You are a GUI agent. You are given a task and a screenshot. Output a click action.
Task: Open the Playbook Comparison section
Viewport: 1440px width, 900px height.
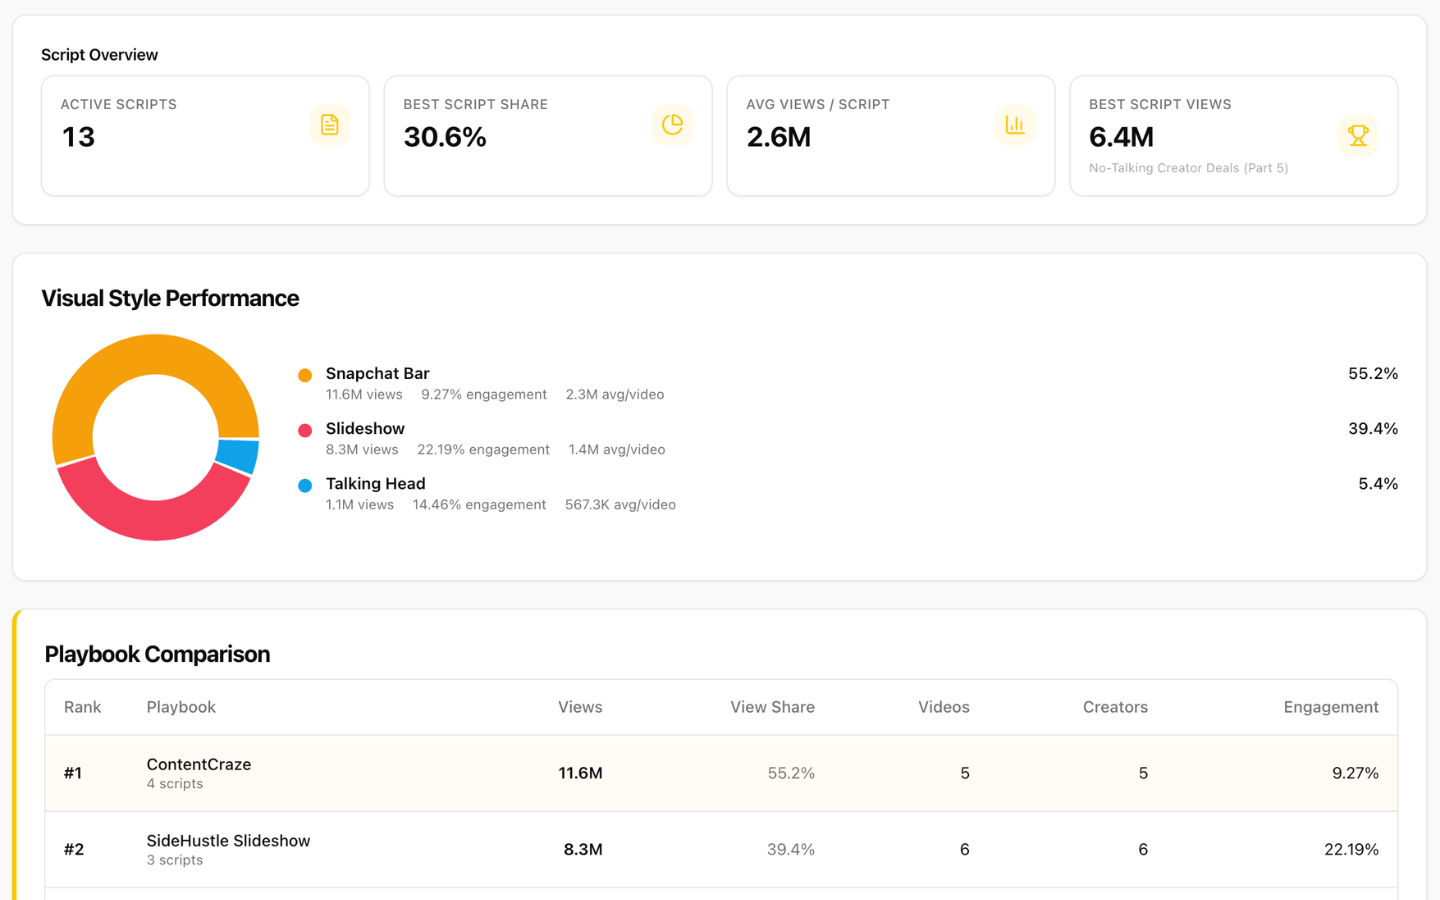point(157,654)
